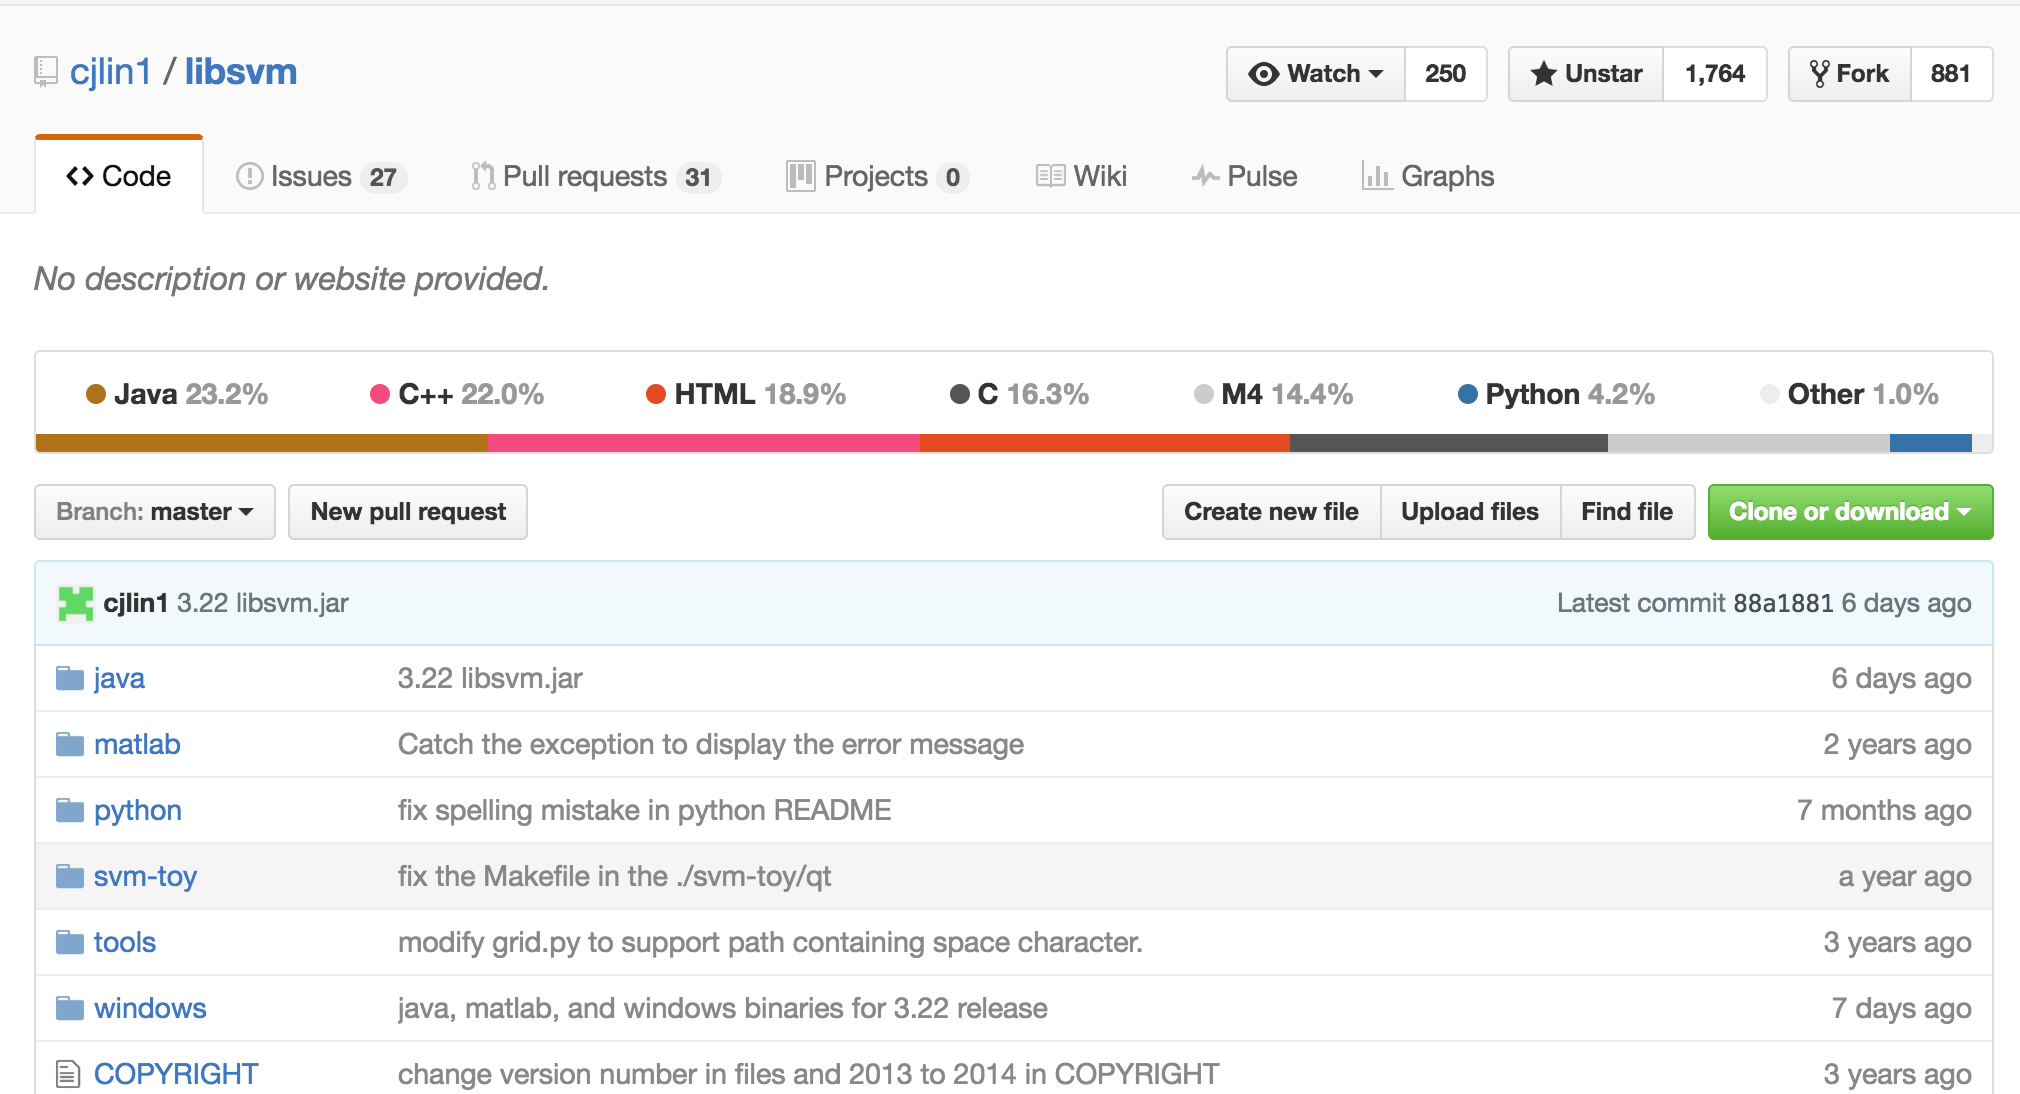The image size is (2020, 1094).
Task: Click the windows folder icon
Action: [x=69, y=1008]
